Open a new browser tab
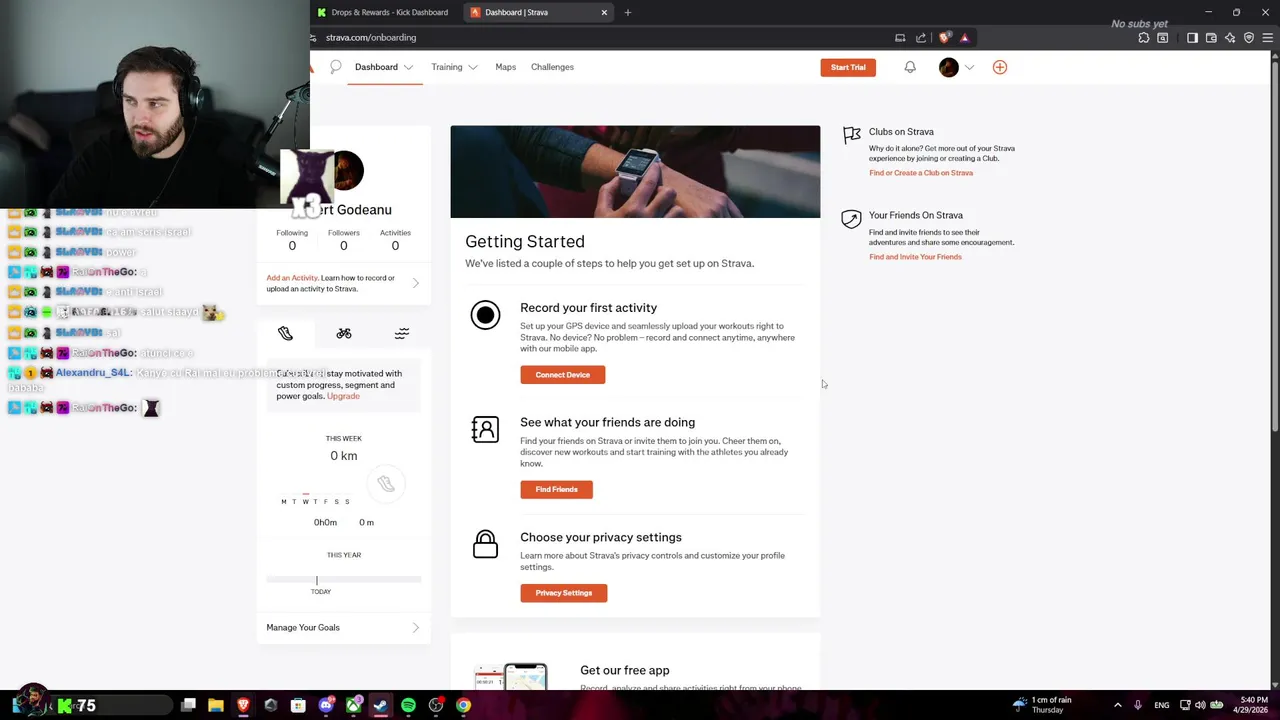The width and height of the screenshot is (1280, 720). coord(628,12)
